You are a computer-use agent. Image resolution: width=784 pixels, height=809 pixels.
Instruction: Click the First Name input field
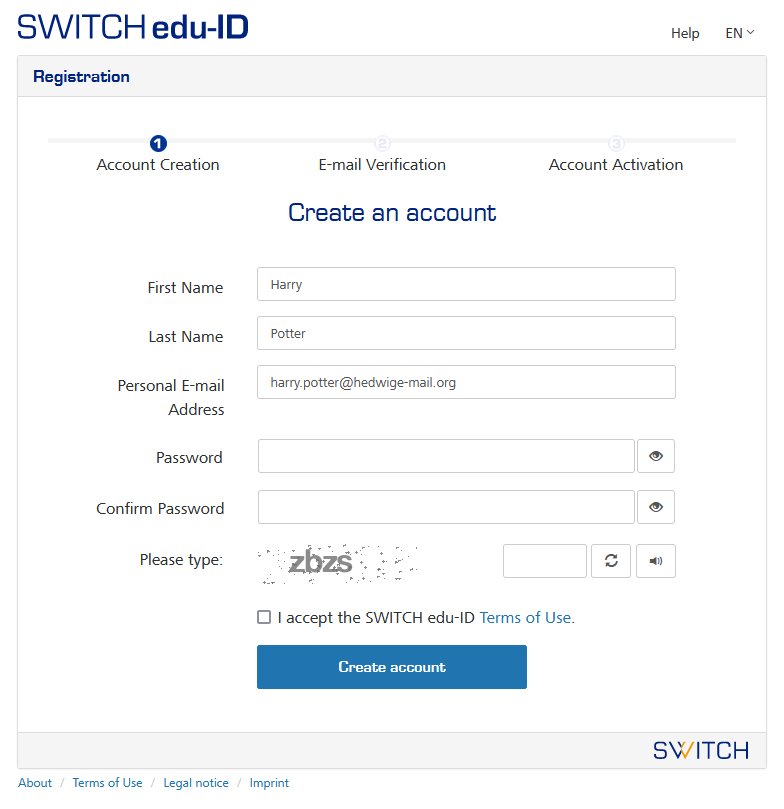(x=466, y=284)
